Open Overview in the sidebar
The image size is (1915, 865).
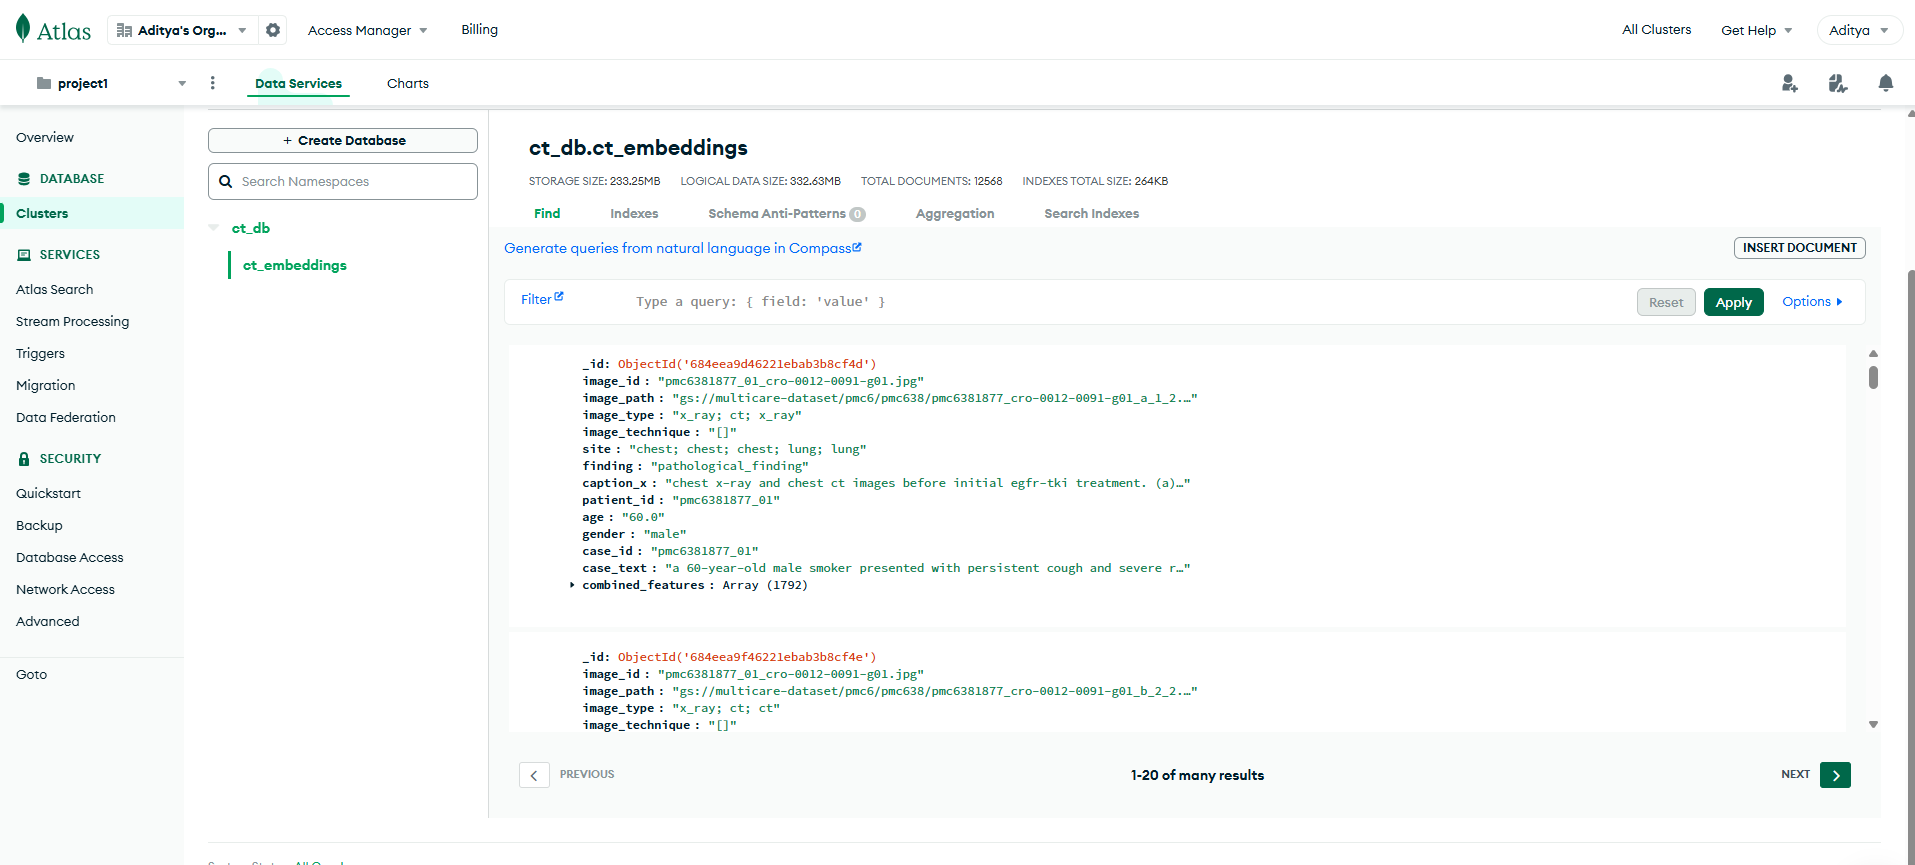[x=45, y=138]
